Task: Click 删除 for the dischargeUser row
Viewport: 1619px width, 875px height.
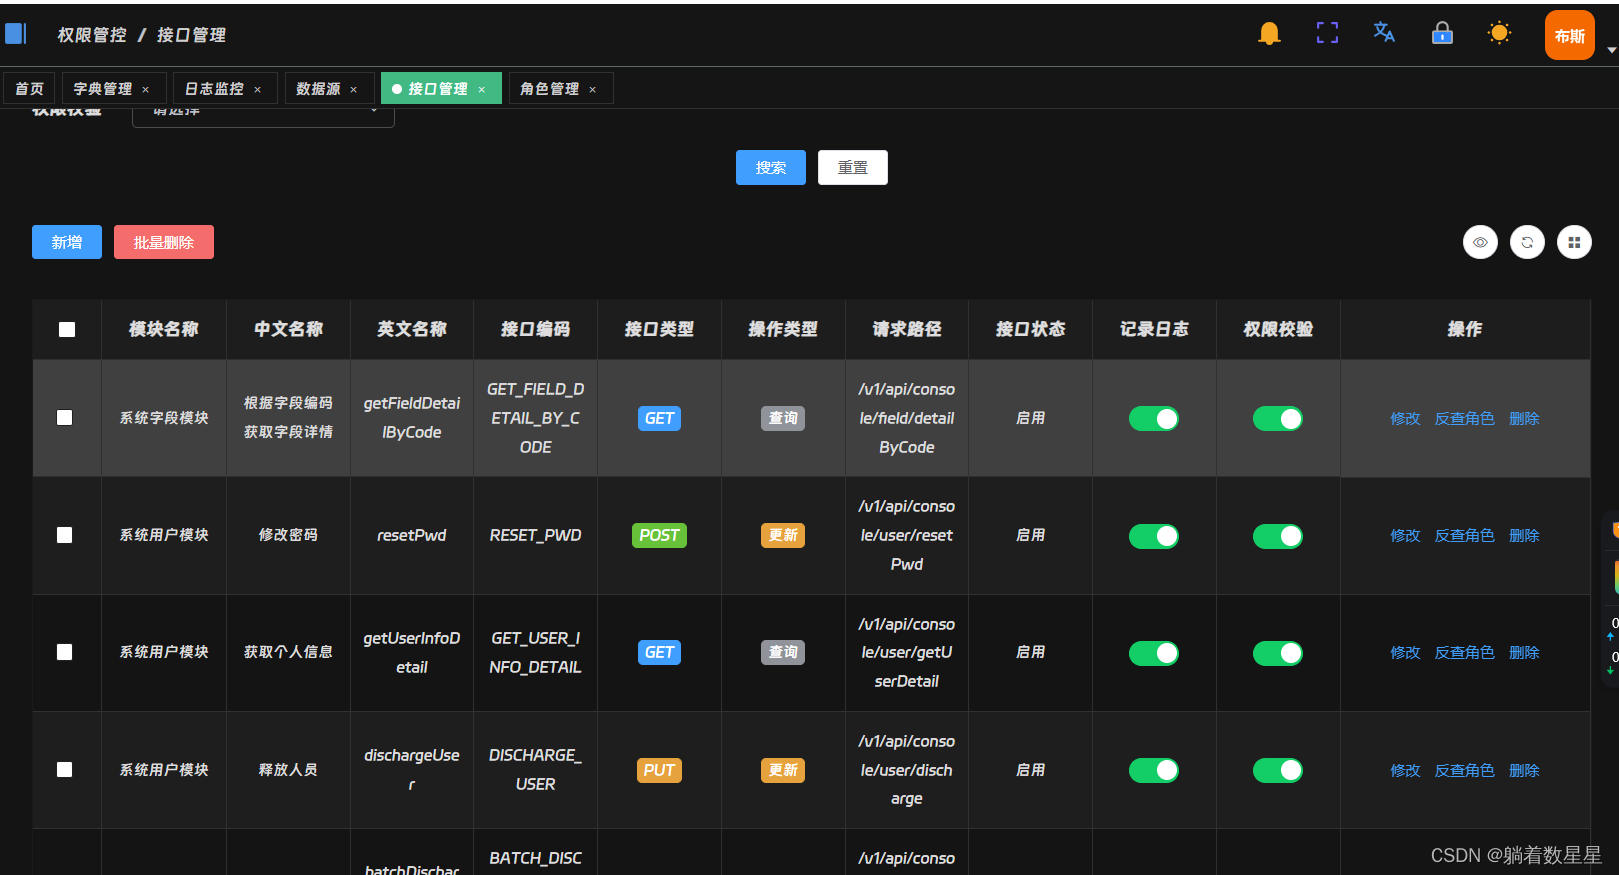Action: pyautogui.click(x=1524, y=771)
